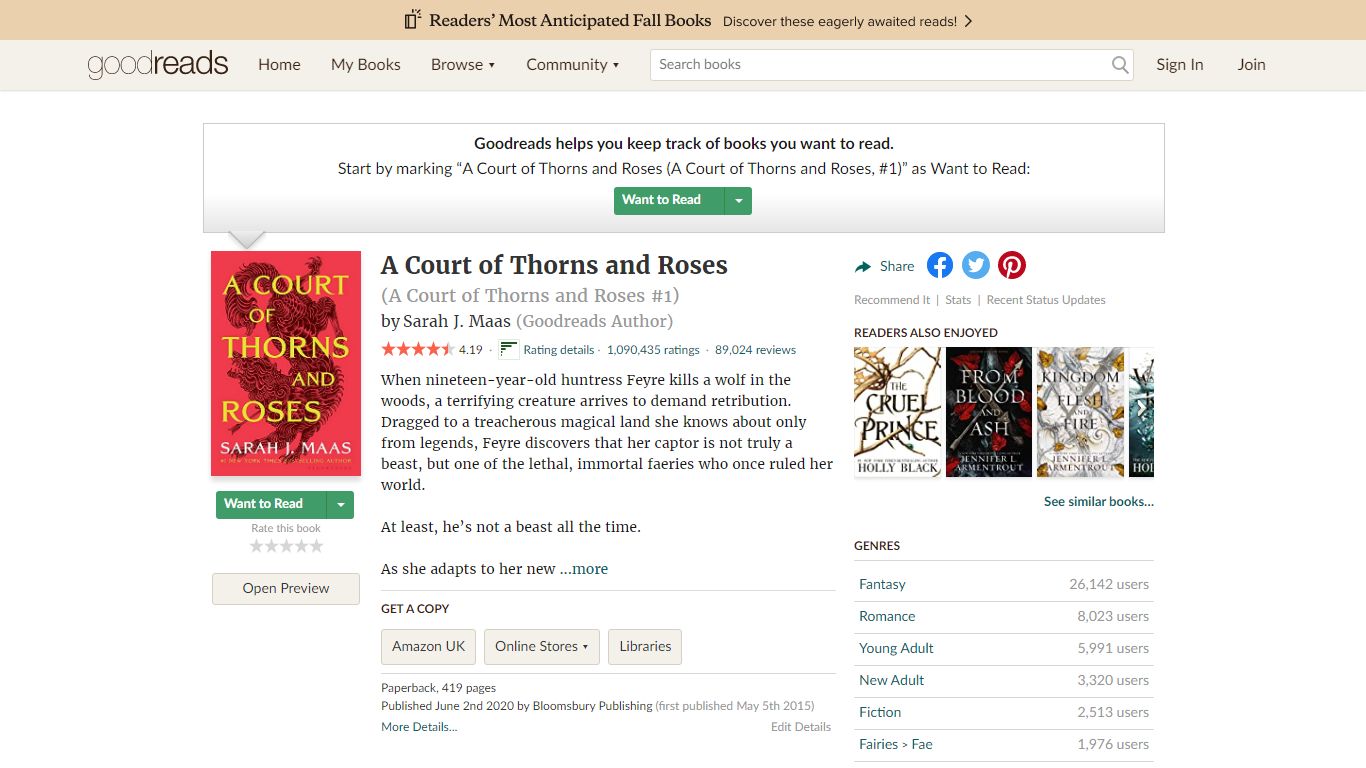
Task: Click the Goodreads logo
Action: click(x=158, y=65)
